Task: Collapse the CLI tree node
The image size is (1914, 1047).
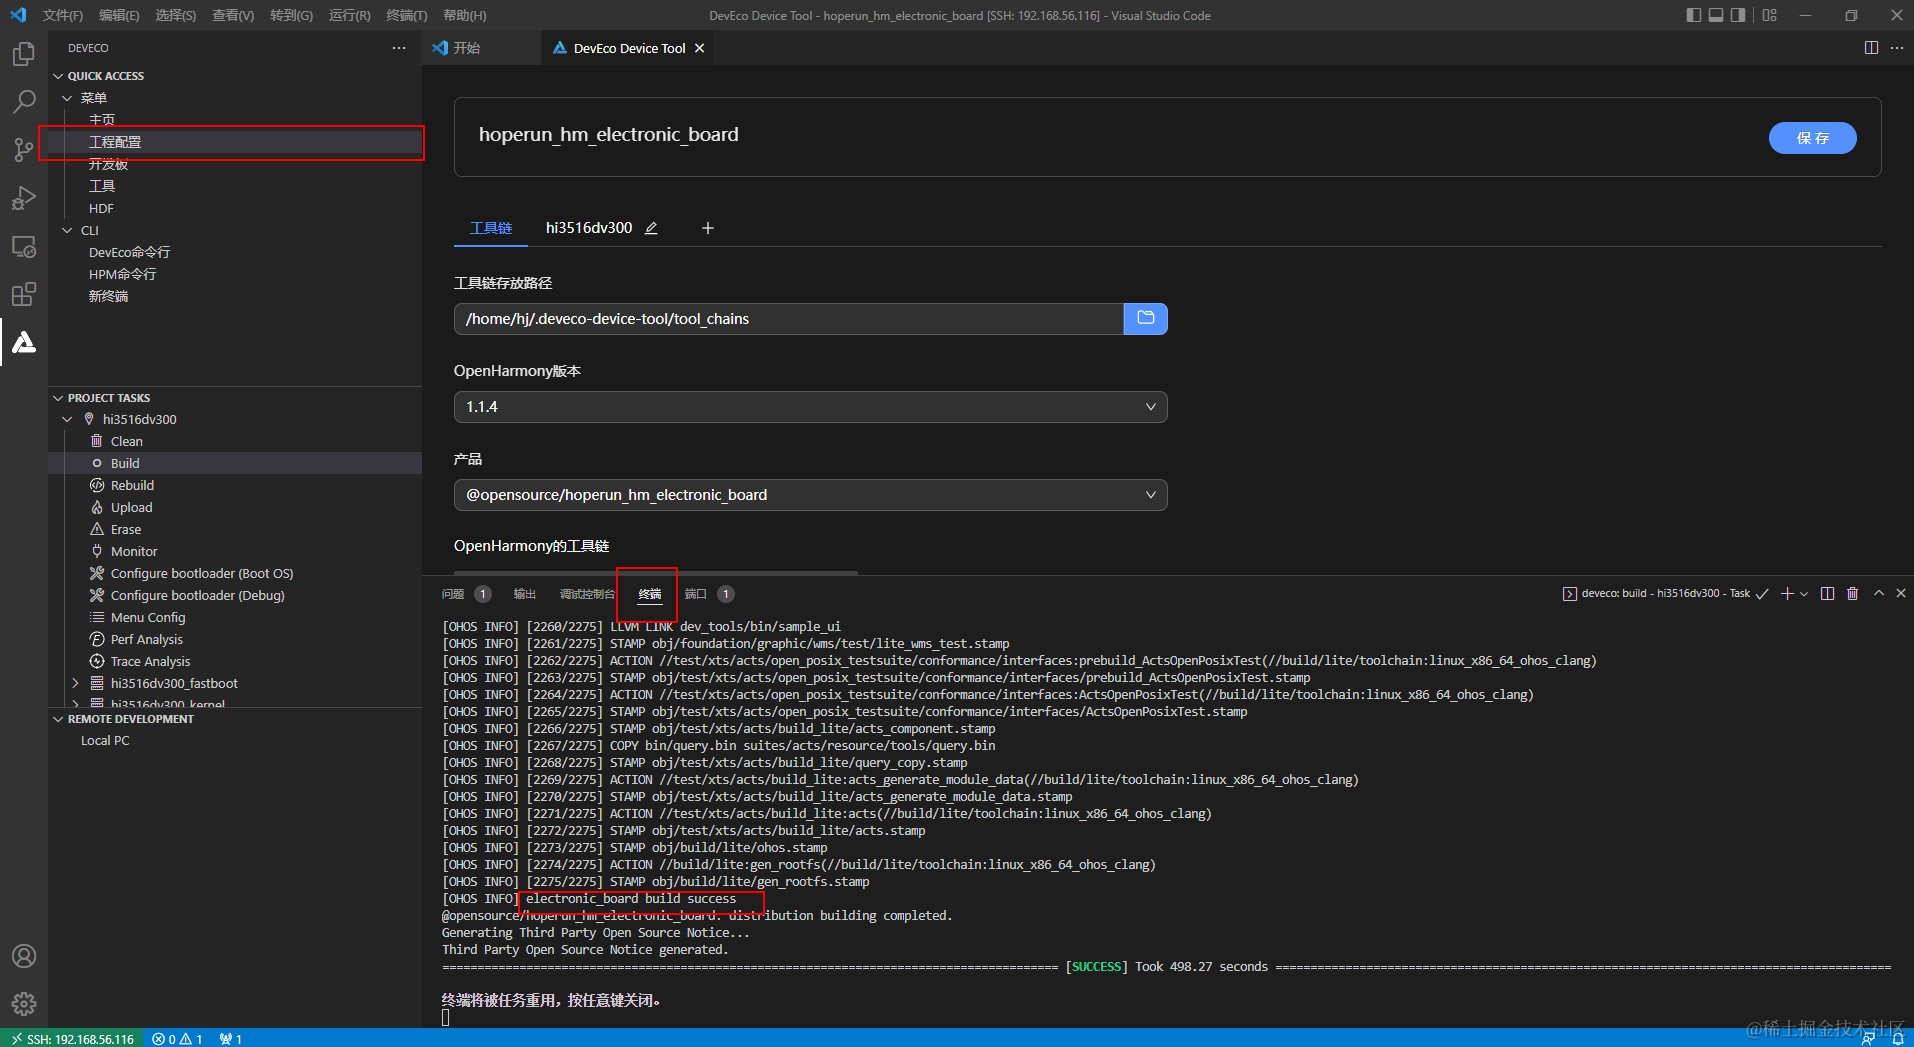Action: (67, 230)
